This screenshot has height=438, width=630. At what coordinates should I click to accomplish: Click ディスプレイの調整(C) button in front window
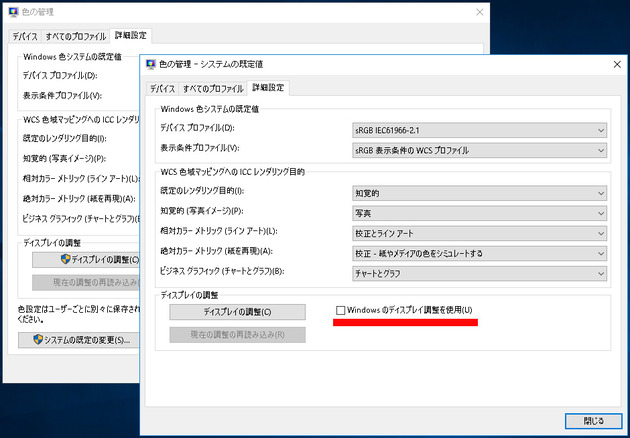click(x=237, y=312)
